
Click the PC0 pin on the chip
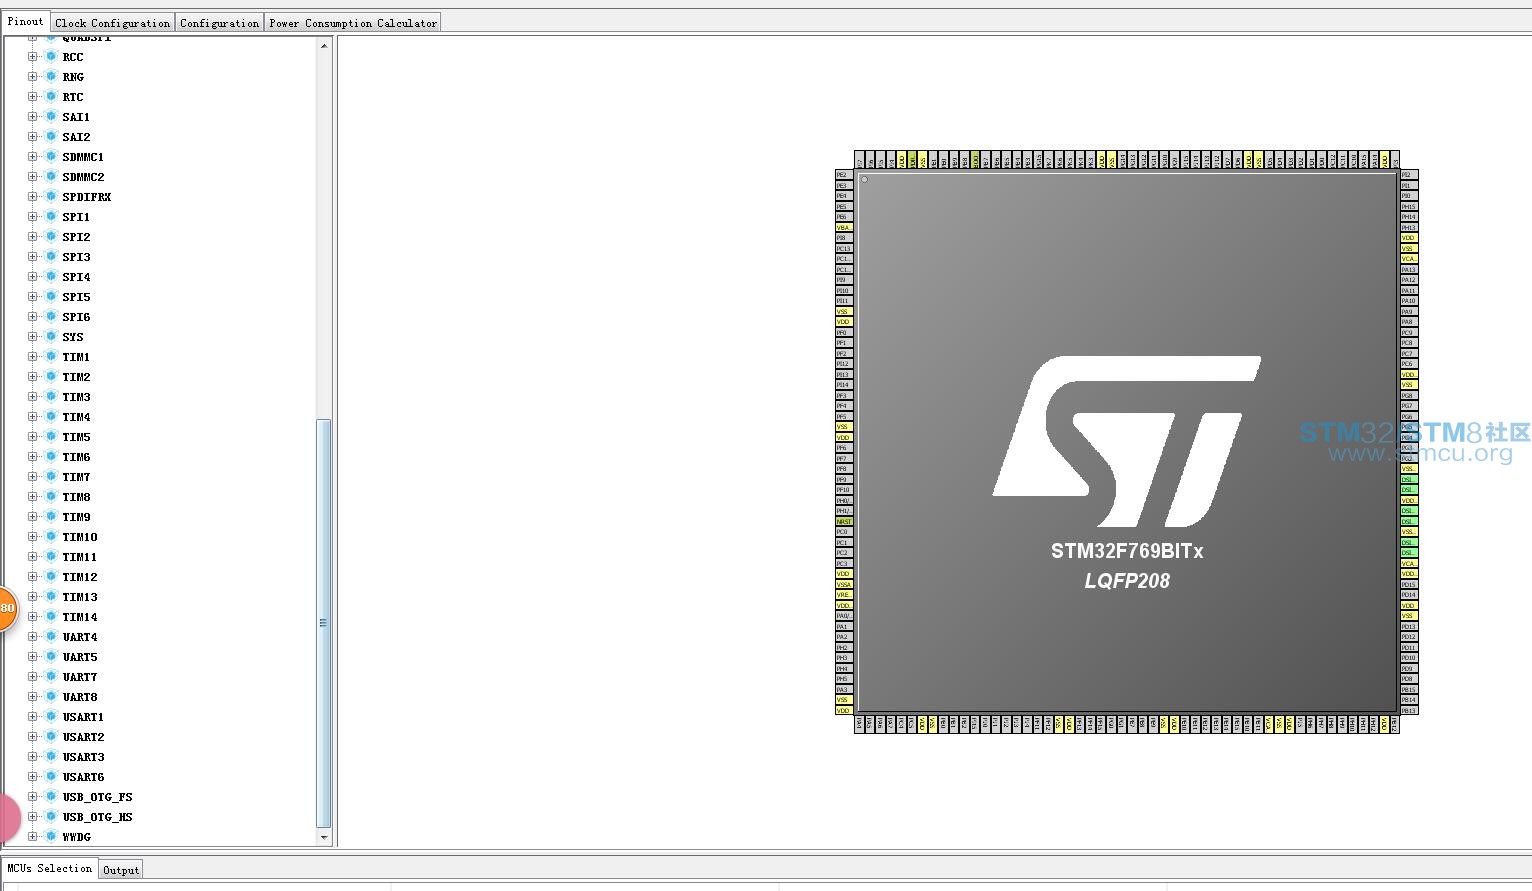point(844,532)
